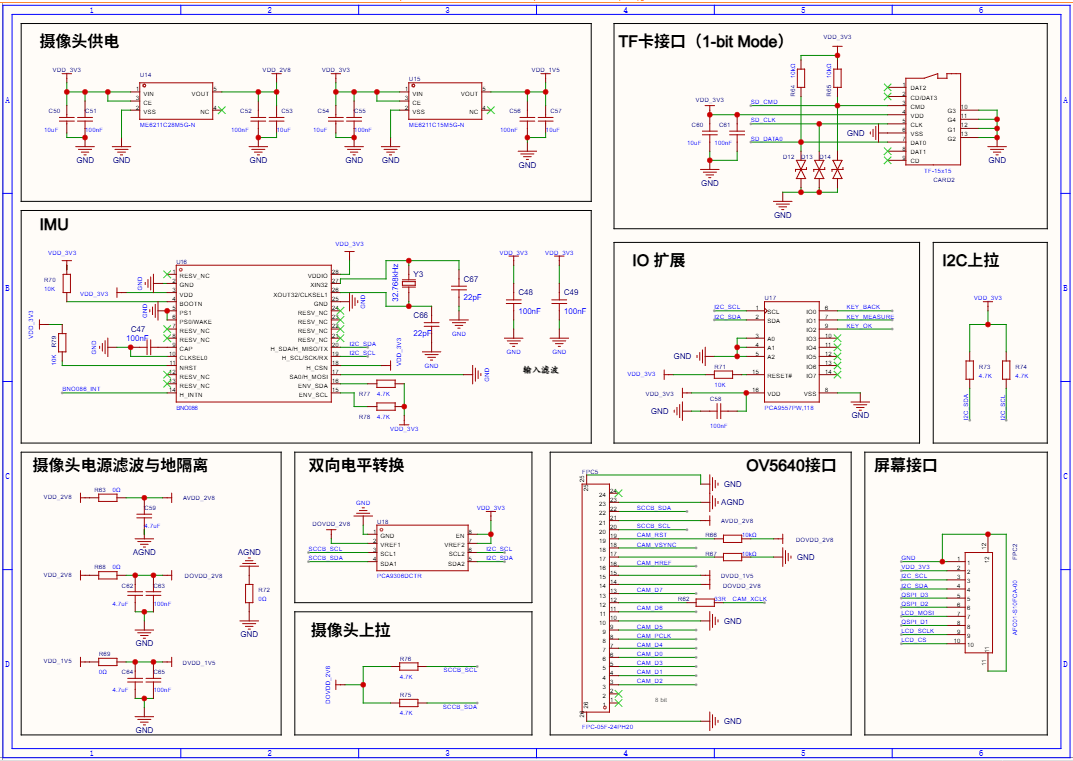Image resolution: width=1073 pixels, height=761 pixels.
Task: Select pull-up resistor R65 10kΩ
Action: [x=837, y=79]
